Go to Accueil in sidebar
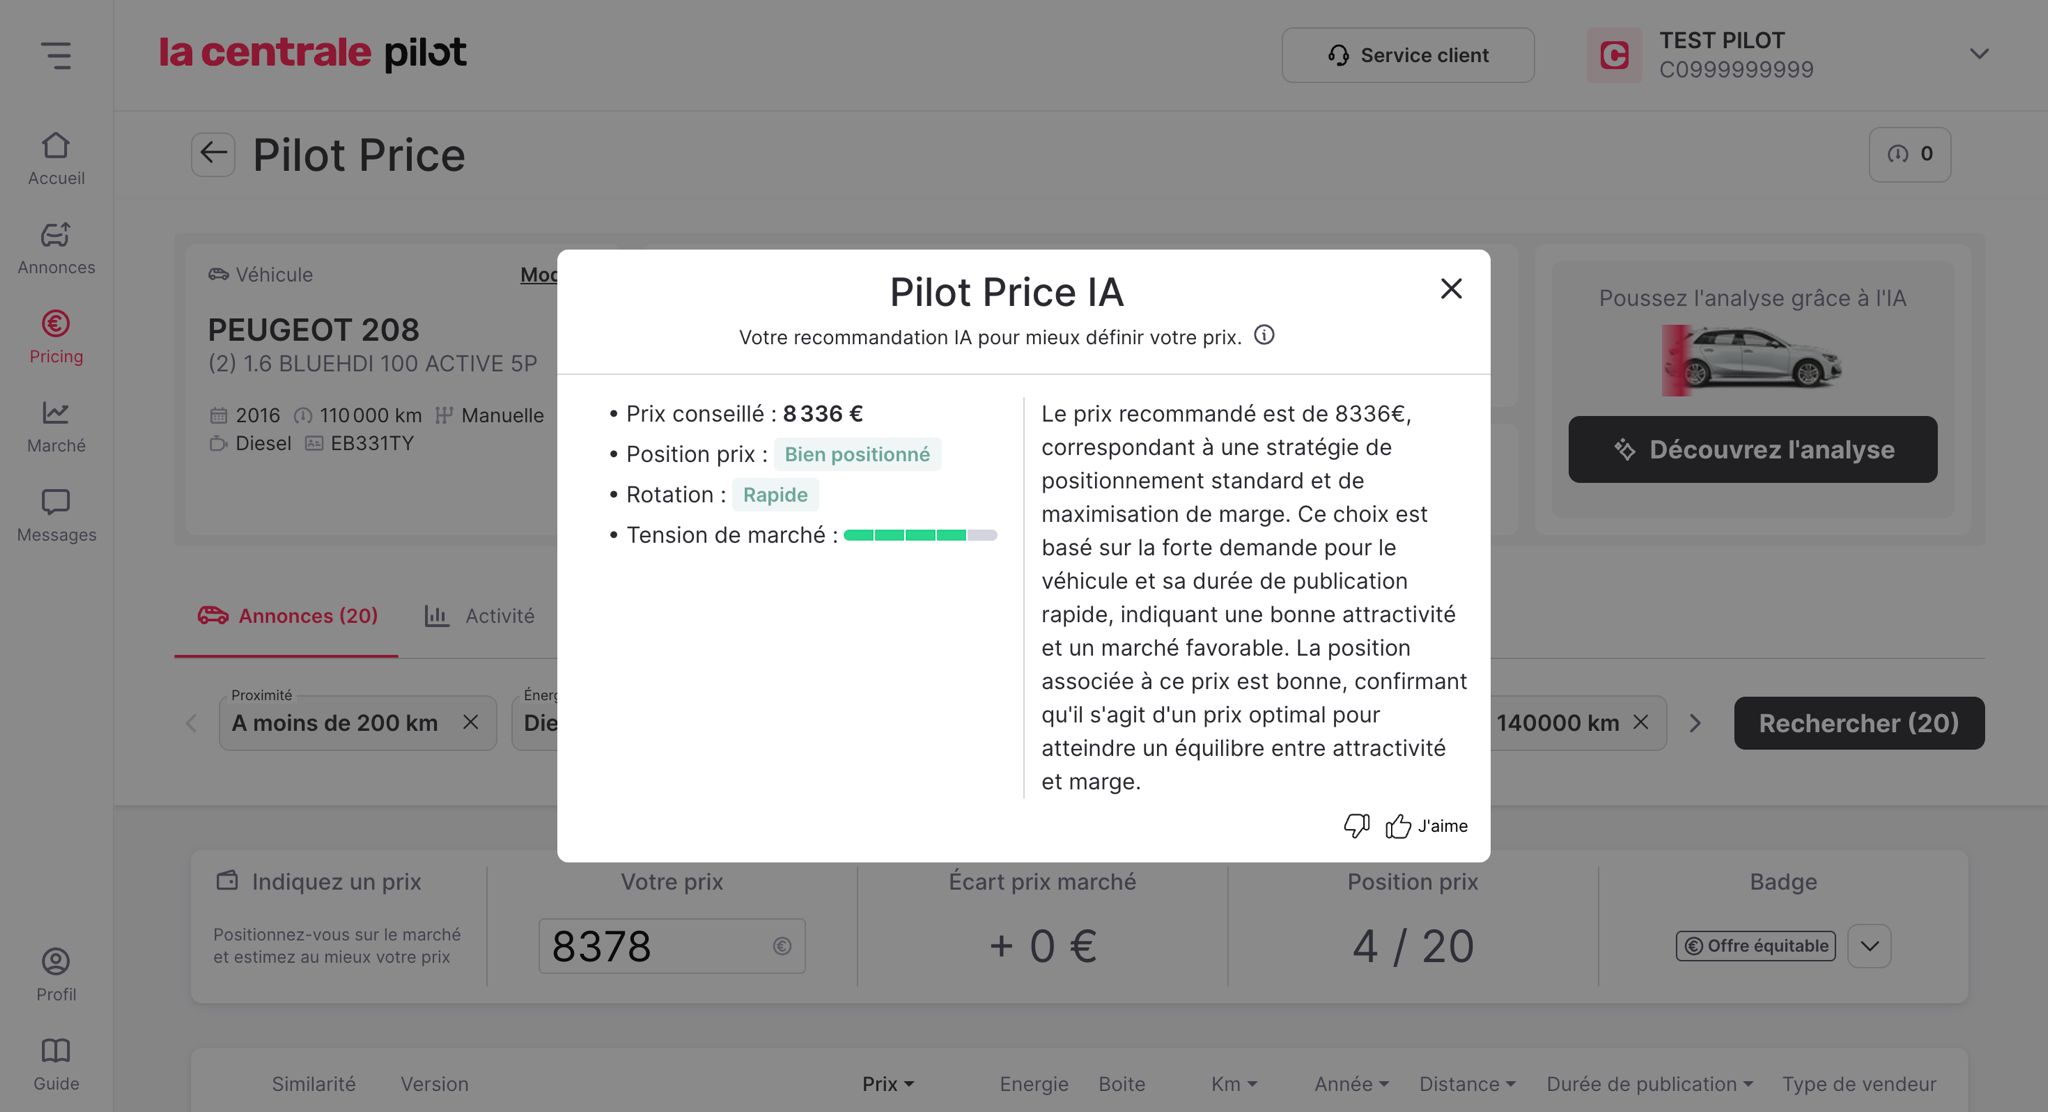The image size is (2048, 1112). (56, 159)
